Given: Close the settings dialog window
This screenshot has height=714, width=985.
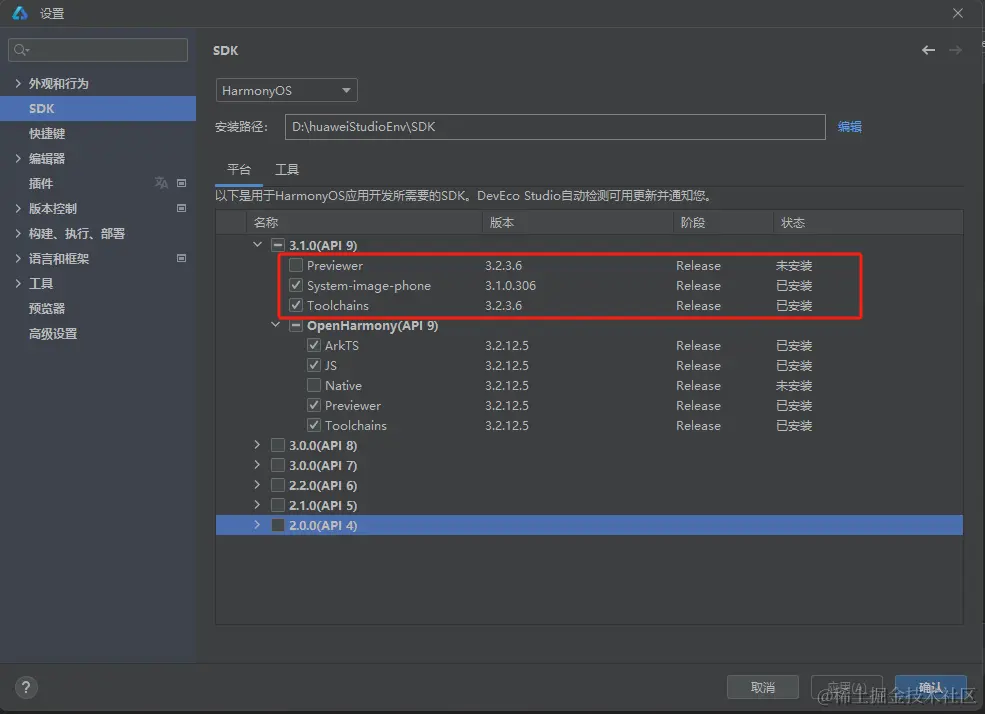Looking at the screenshot, I should (957, 13).
